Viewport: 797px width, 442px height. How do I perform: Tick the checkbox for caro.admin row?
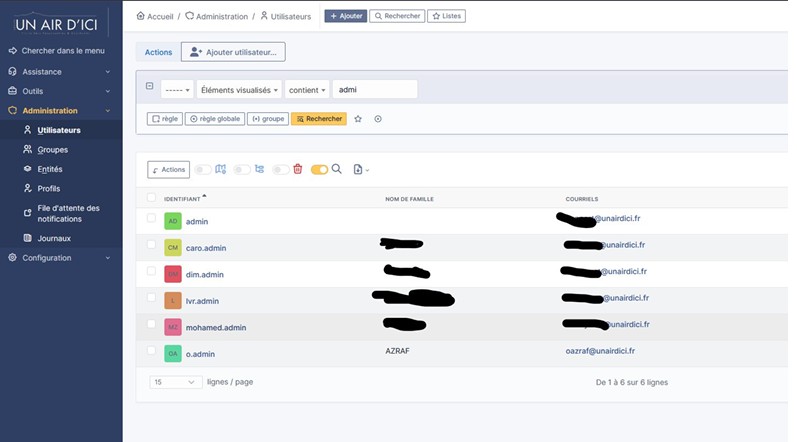pos(151,245)
